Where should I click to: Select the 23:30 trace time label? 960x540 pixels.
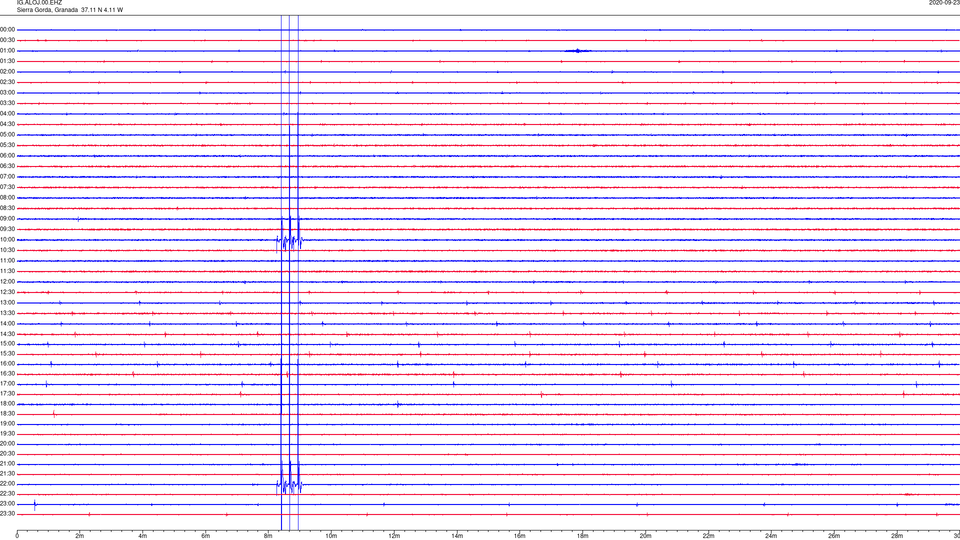point(8,514)
